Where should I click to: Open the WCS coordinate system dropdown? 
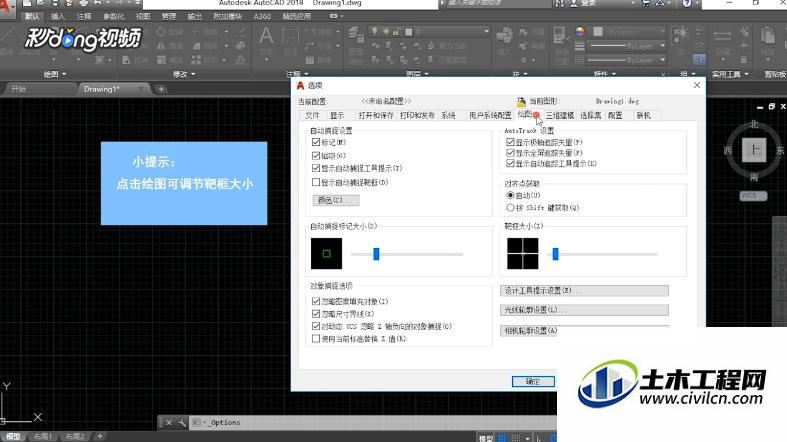753,196
